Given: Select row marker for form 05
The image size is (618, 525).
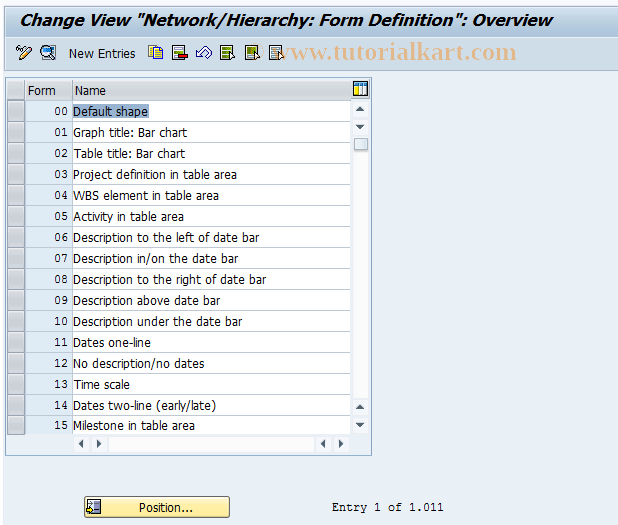Looking at the screenshot, I should coord(16,216).
